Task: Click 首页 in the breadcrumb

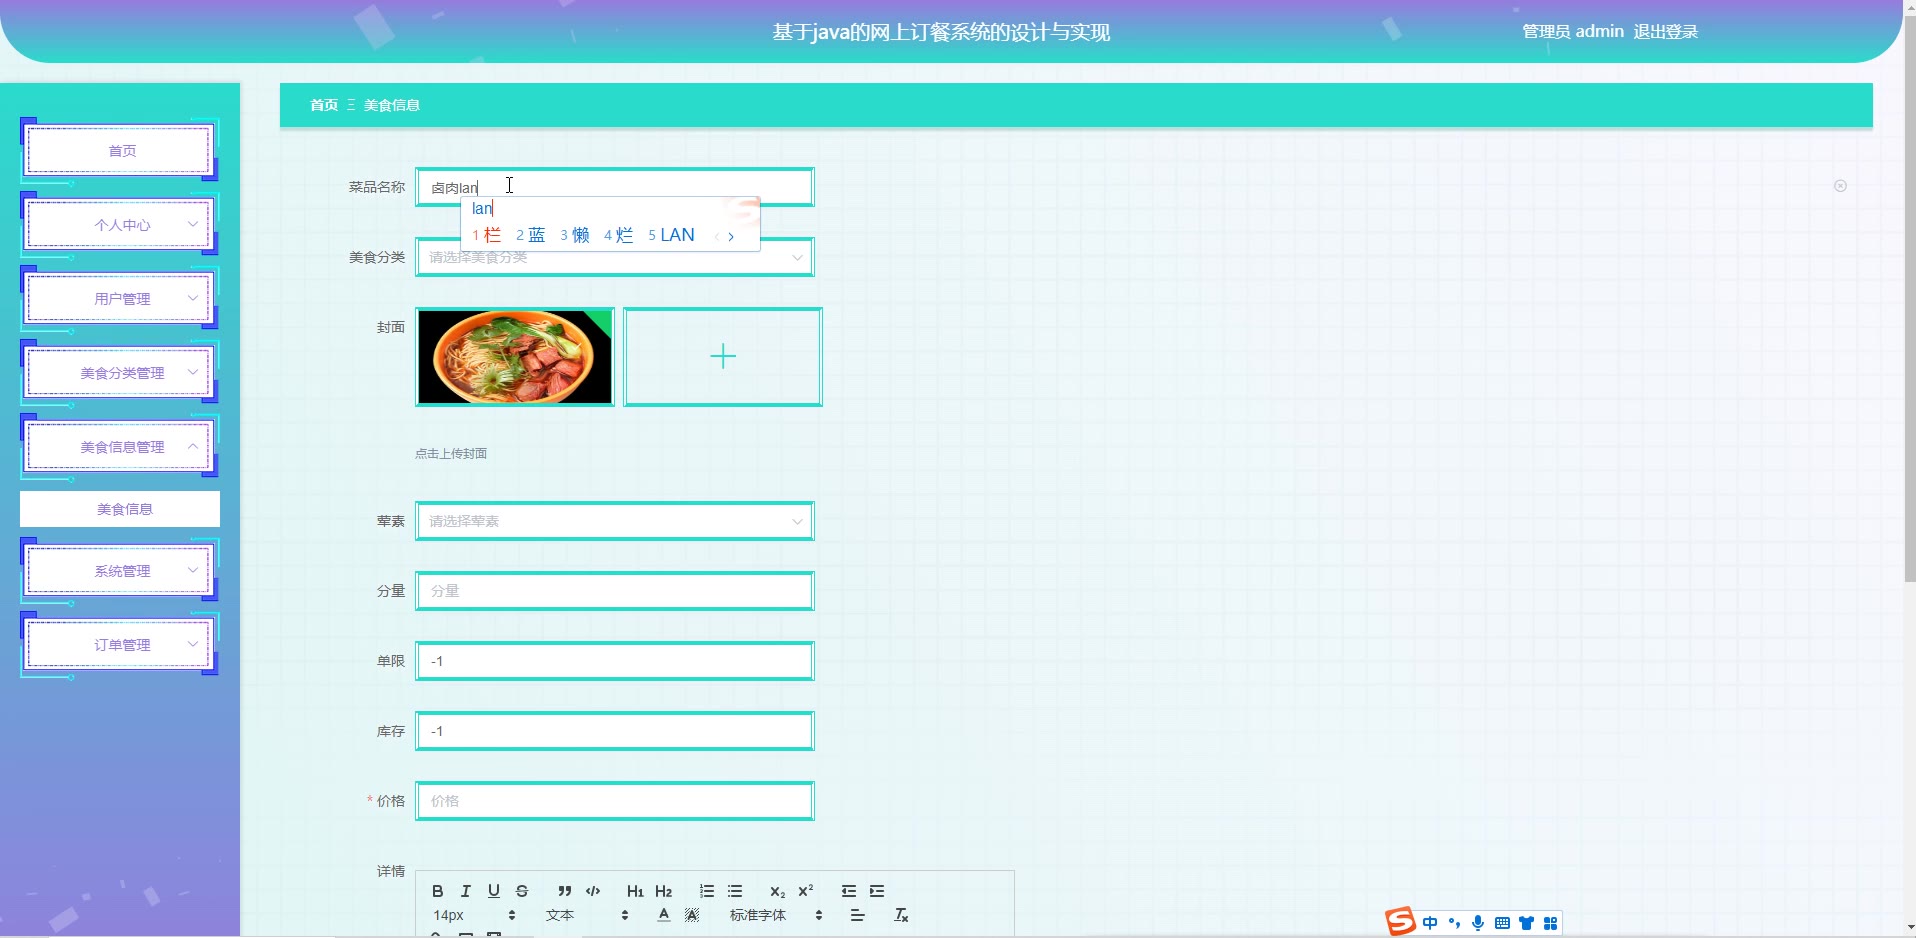Action: click(x=324, y=105)
